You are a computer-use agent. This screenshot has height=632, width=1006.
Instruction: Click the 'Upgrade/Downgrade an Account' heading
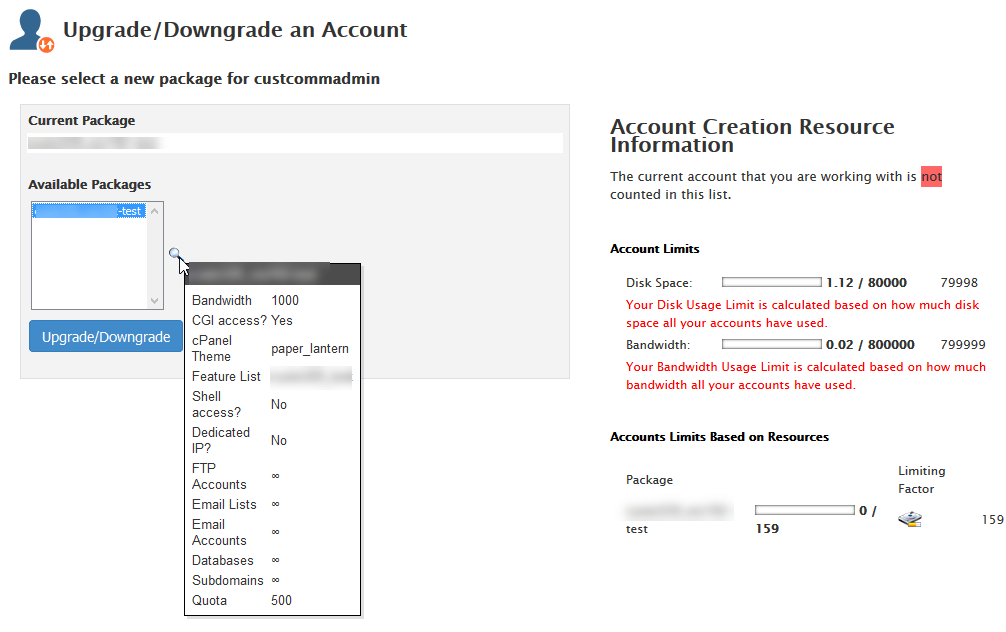235,29
